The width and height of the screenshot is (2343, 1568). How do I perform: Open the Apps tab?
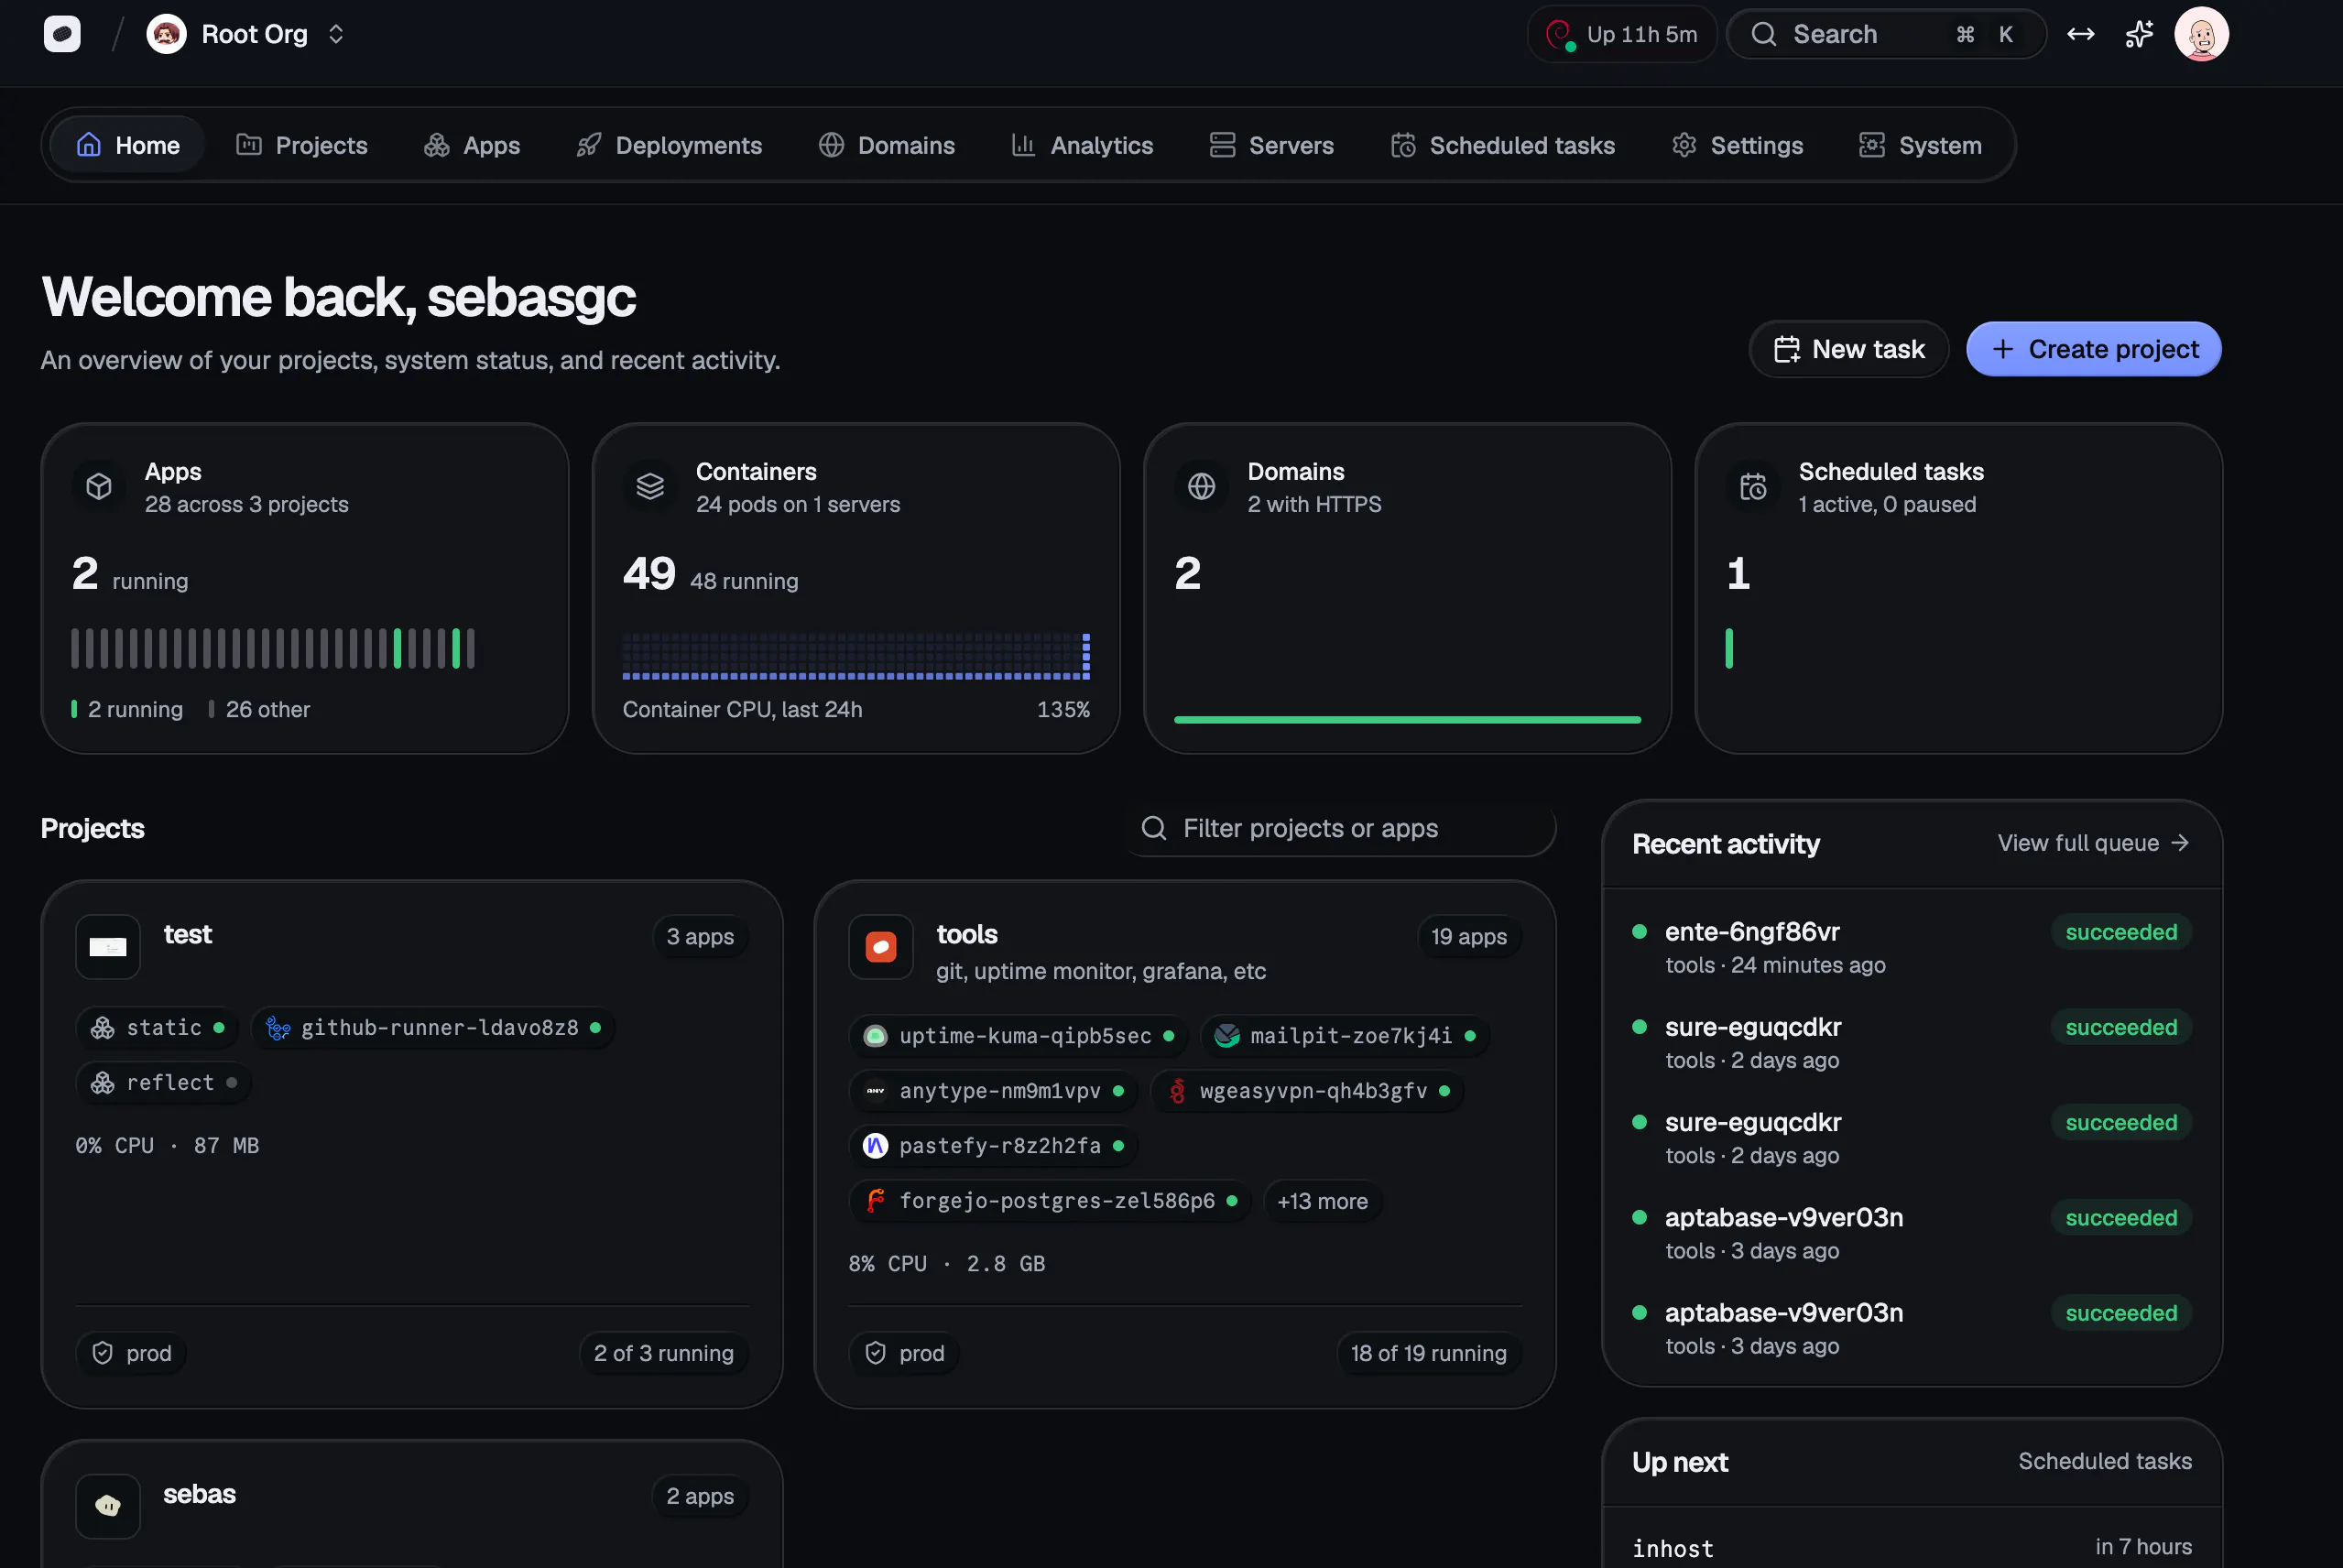click(472, 145)
